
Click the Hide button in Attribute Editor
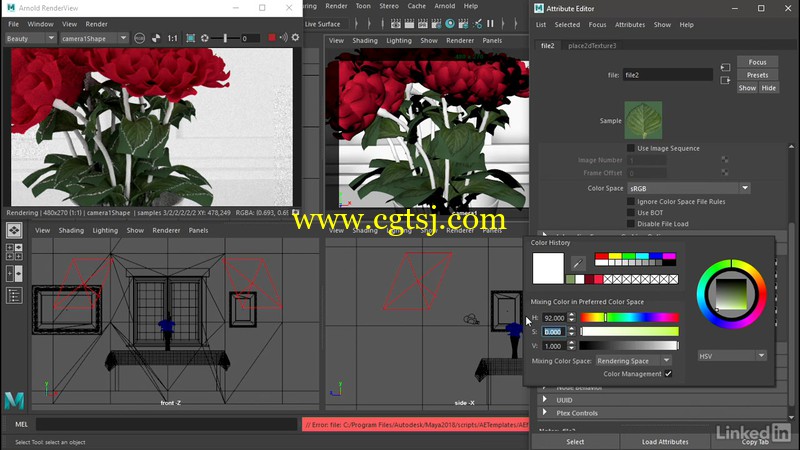tap(768, 88)
